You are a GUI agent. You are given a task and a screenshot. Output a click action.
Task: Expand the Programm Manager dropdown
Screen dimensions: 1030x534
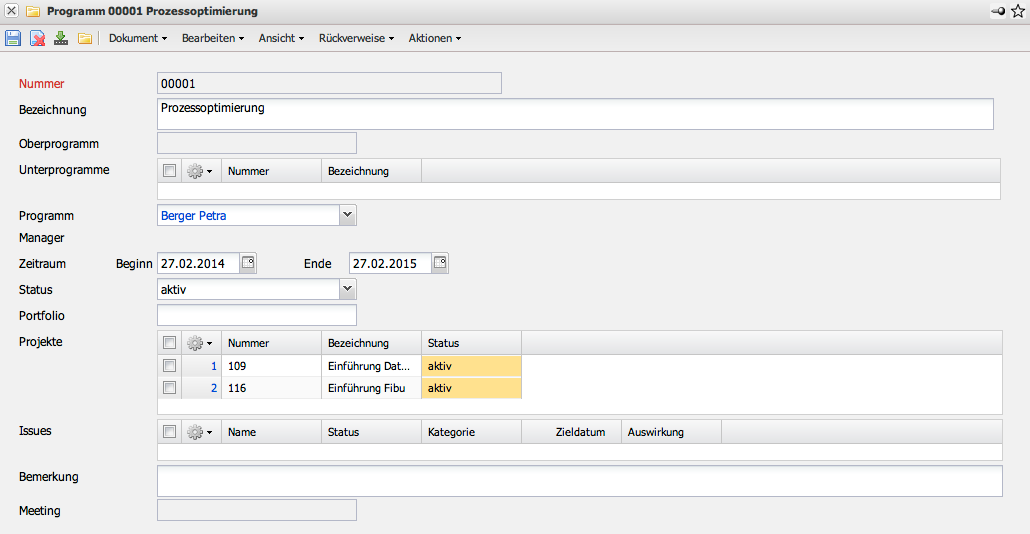coord(347,215)
